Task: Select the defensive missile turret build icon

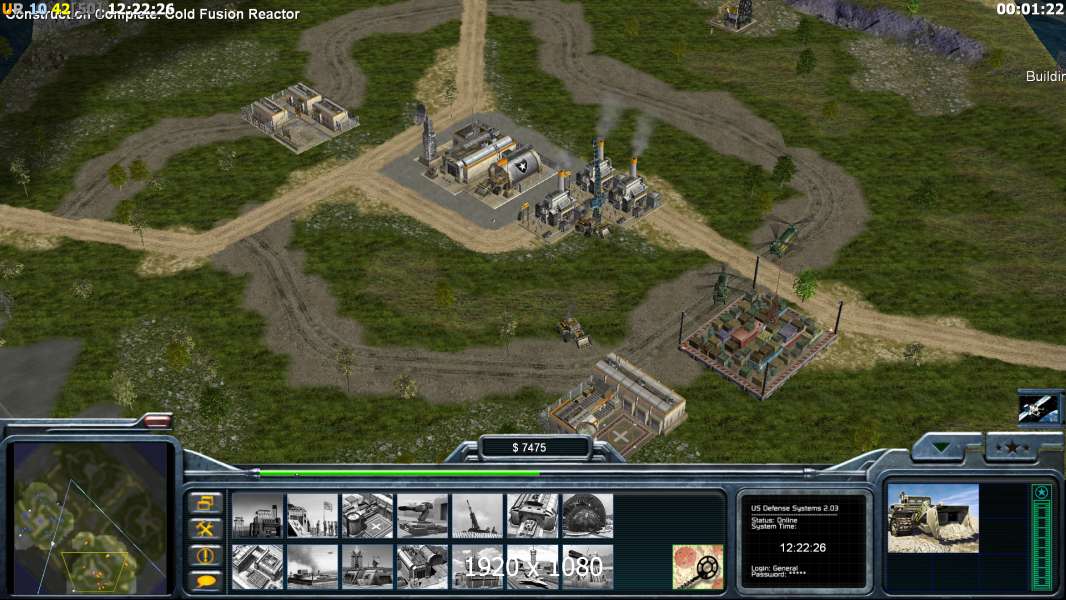Action: coord(422,516)
